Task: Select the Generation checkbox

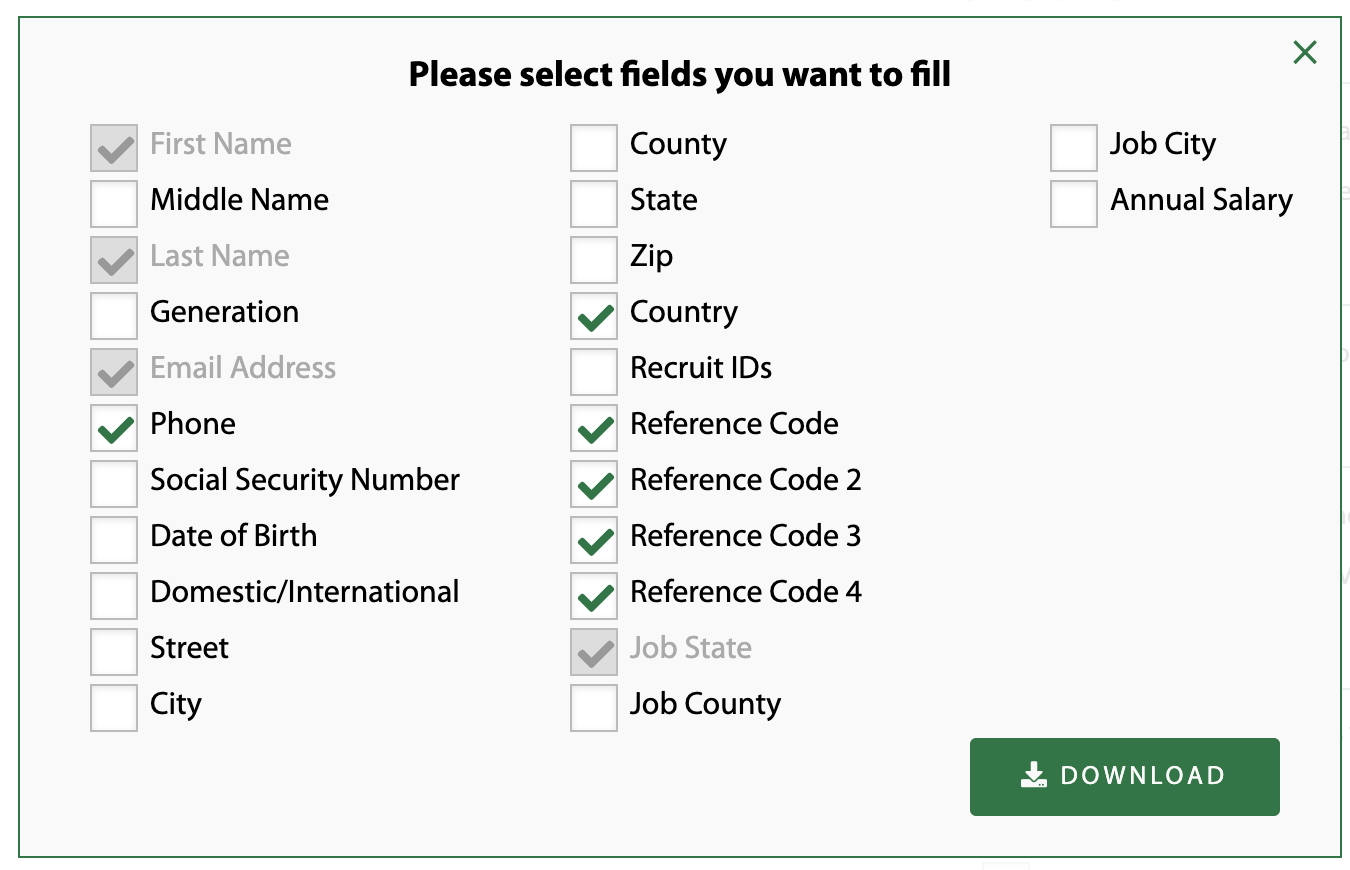Action: click(114, 316)
